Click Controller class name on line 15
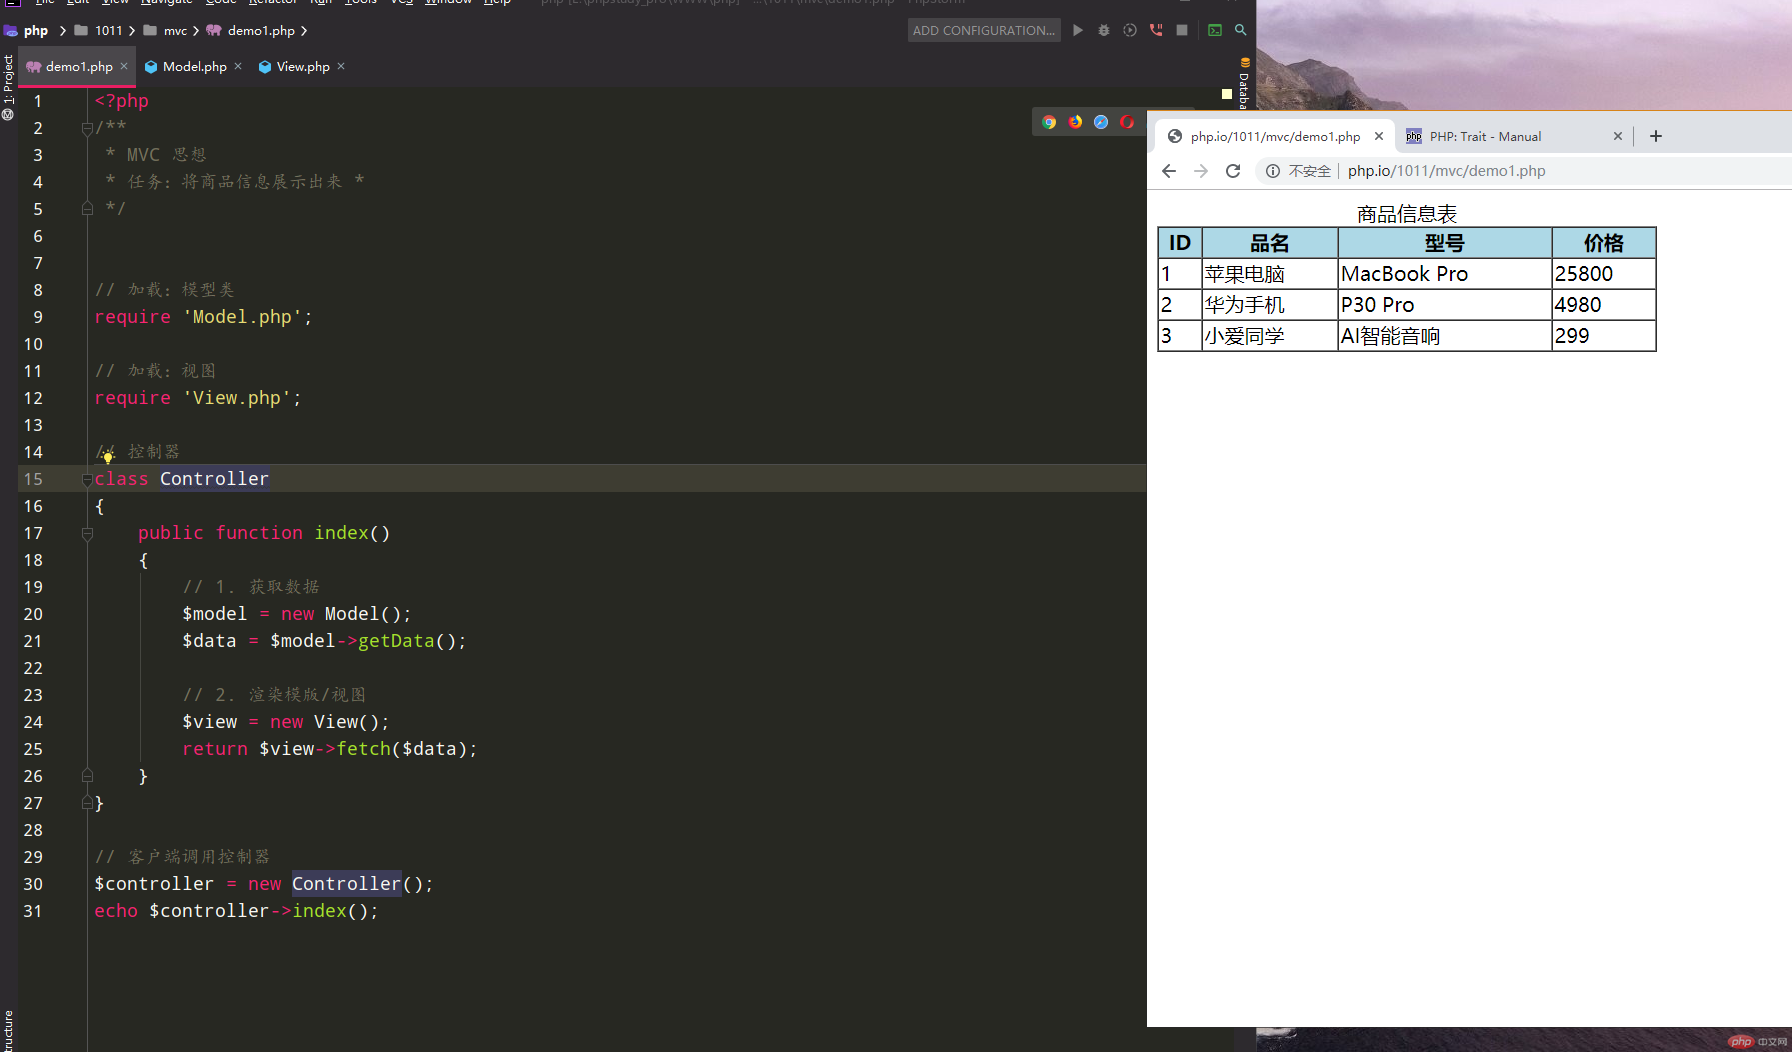1792x1052 pixels. [x=214, y=479]
